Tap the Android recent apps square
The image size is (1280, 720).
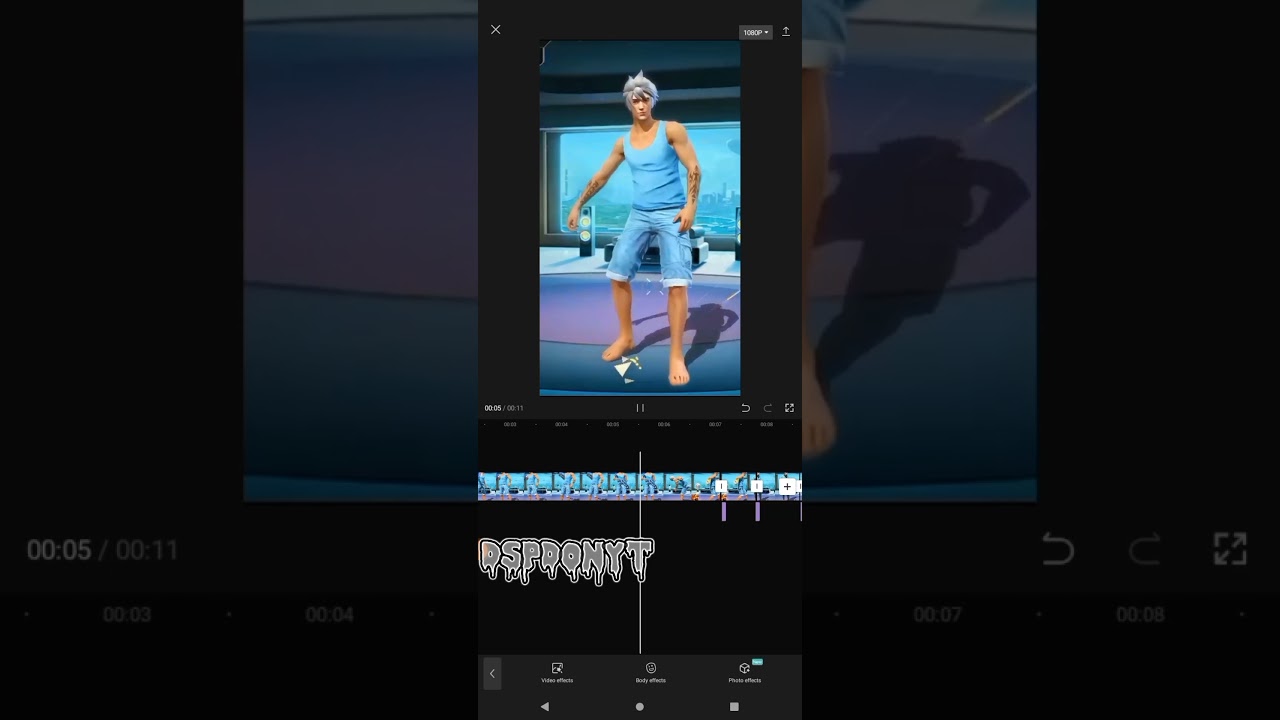click(734, 706)
